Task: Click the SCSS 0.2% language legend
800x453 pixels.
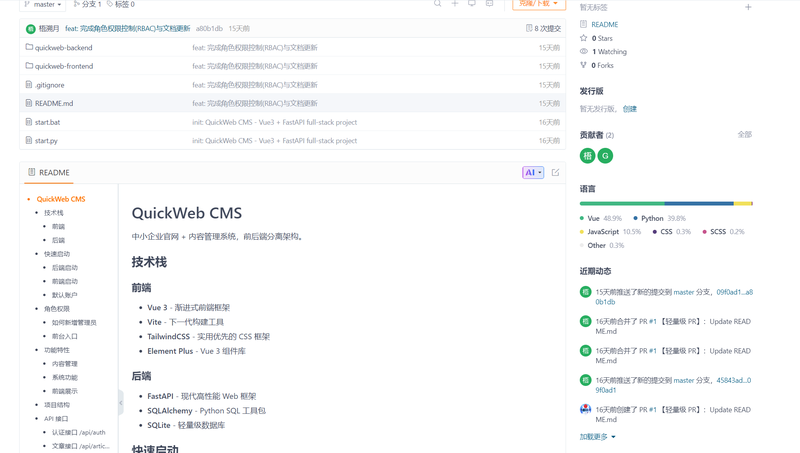Action: (723, 232)
